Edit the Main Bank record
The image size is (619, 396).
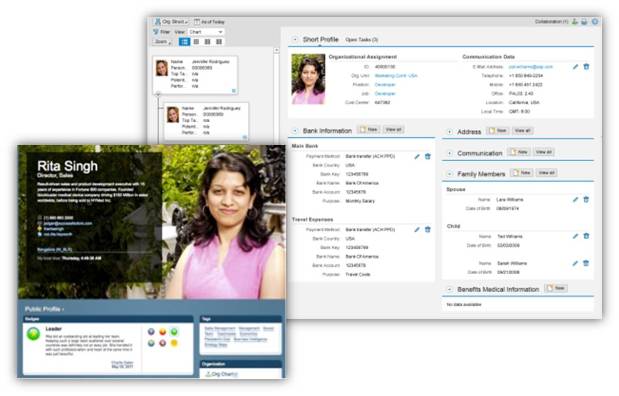[x=417, y=157]
